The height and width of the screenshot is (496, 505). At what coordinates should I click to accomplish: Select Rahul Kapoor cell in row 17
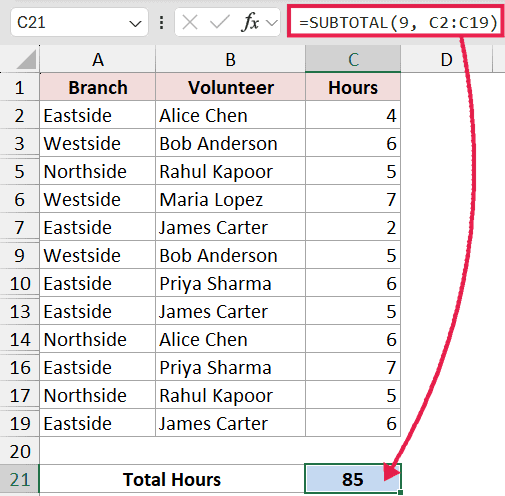230,396
